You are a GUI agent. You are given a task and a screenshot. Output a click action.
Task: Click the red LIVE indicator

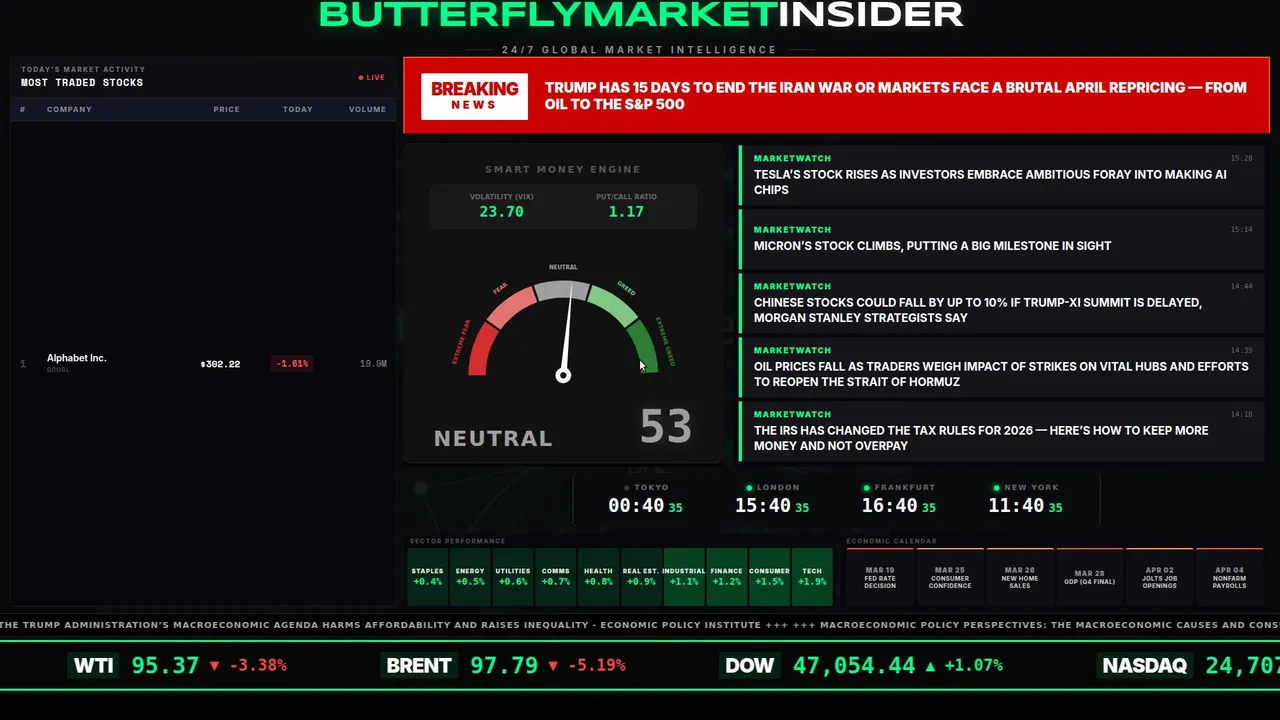pyautogui.click(x=372, y=77)
